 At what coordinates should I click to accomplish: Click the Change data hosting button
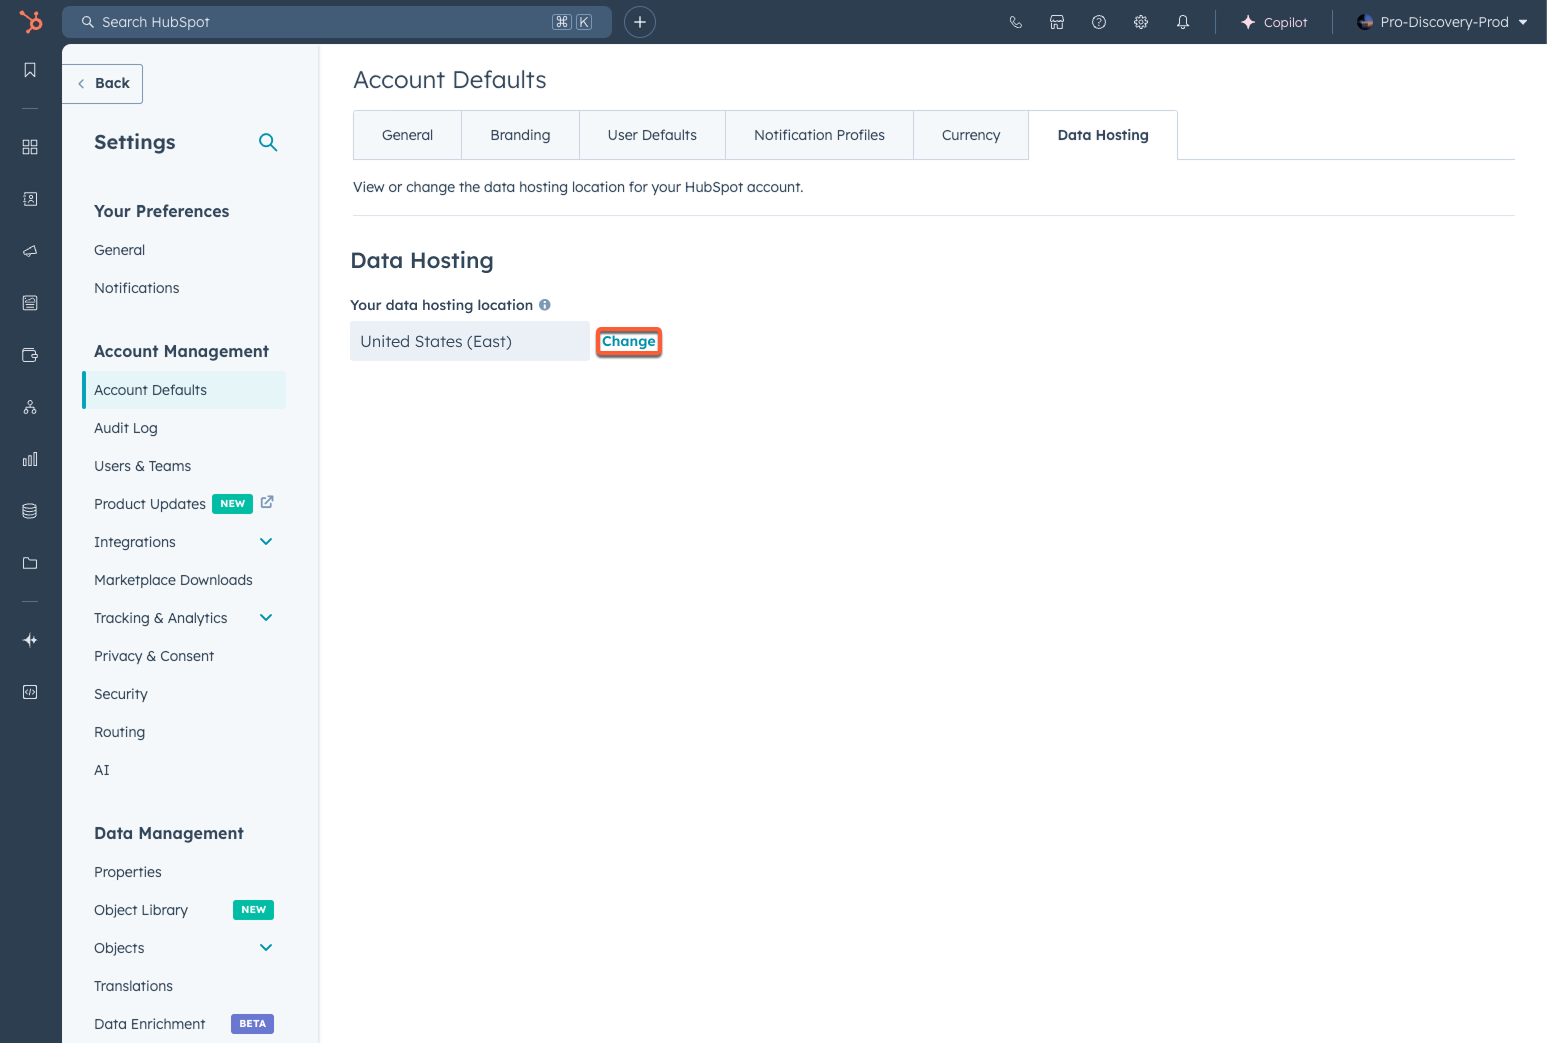628,341
